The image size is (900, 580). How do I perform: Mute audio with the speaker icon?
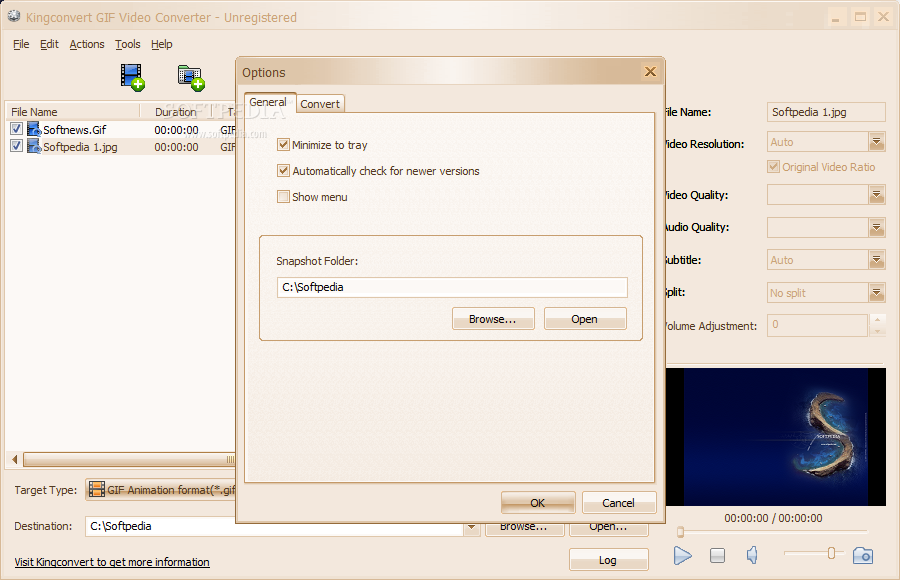tap(752, 555)
